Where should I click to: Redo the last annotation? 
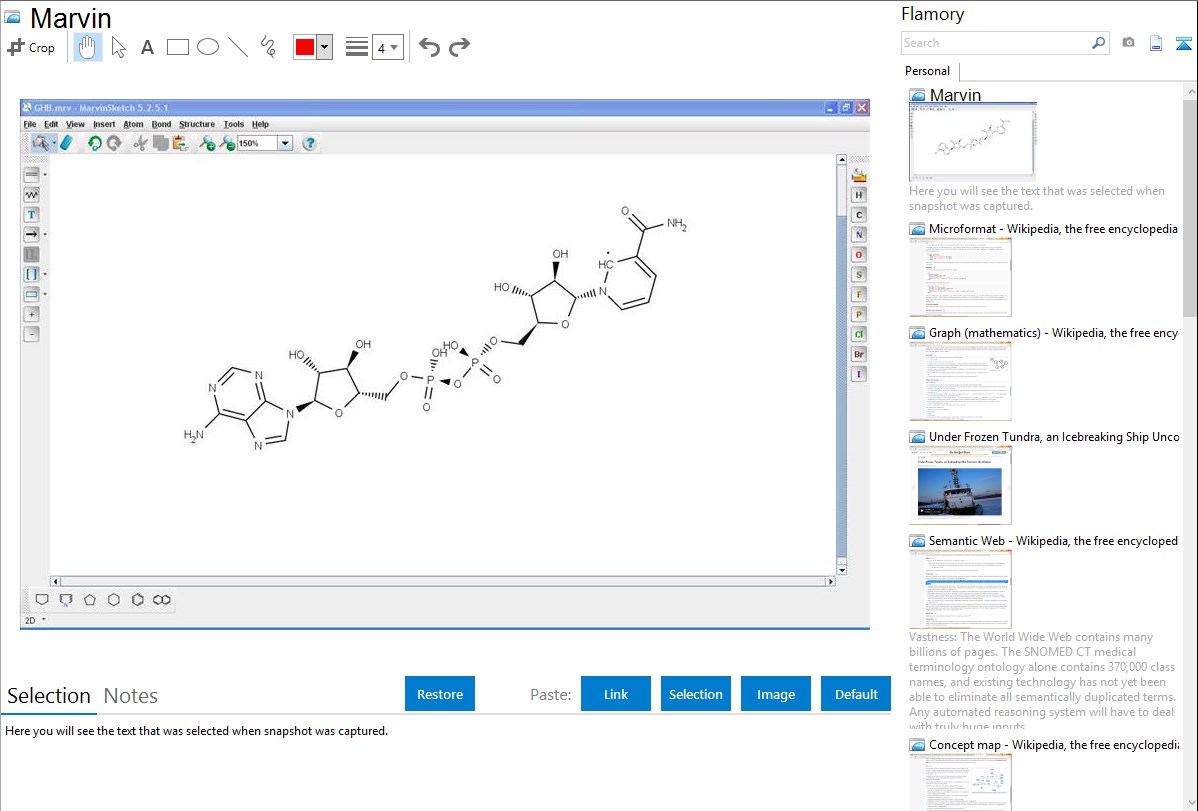pos(459,47)
